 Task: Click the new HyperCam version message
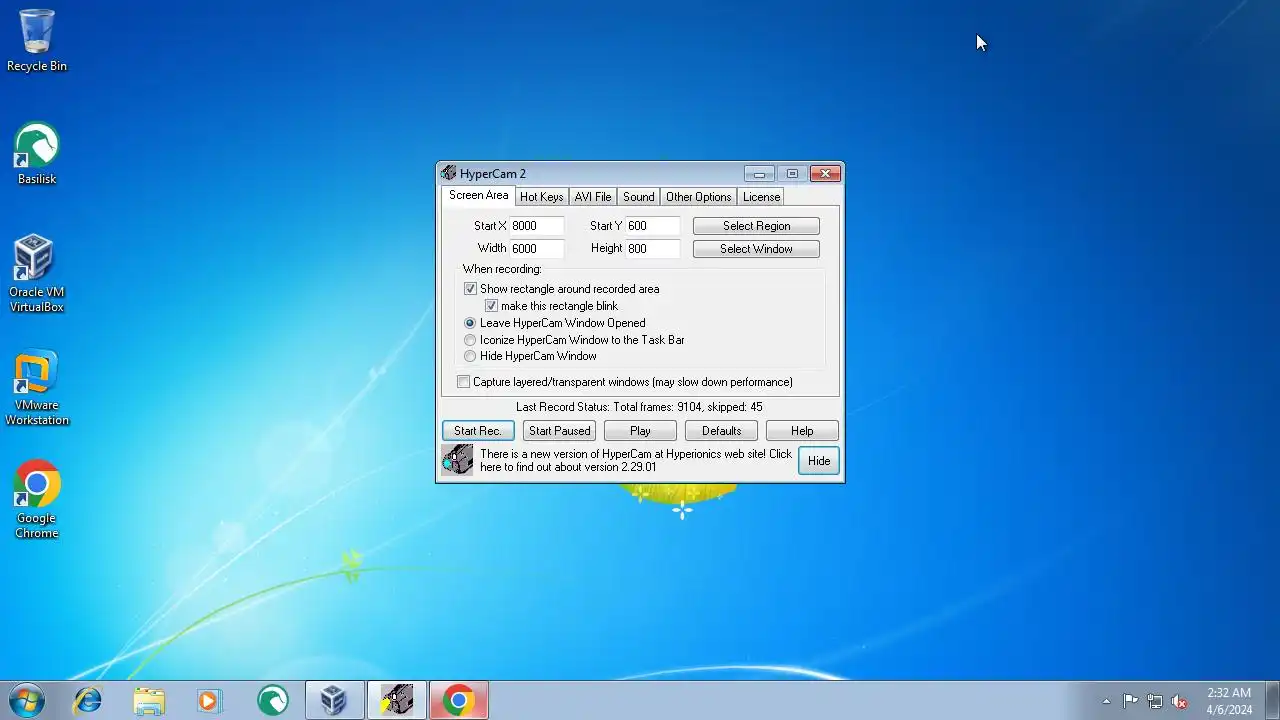click(636, 460)
